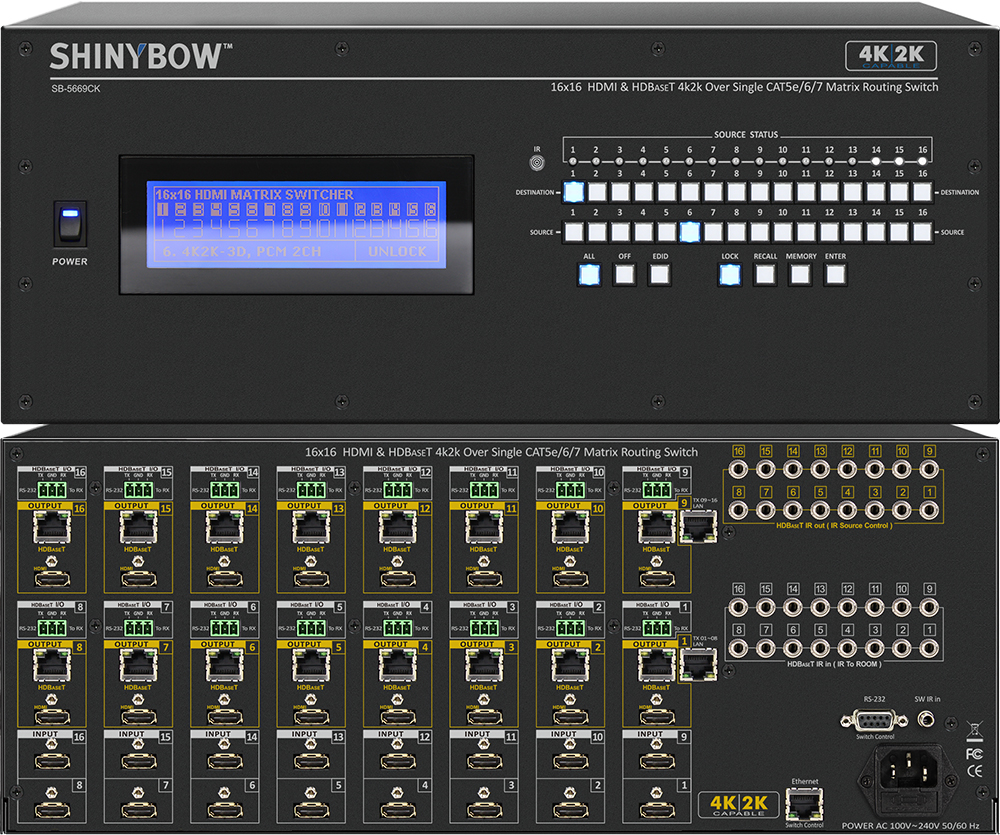Click the rear panel title text
This screenshot has width=1000, height=835.
(501, 452)
